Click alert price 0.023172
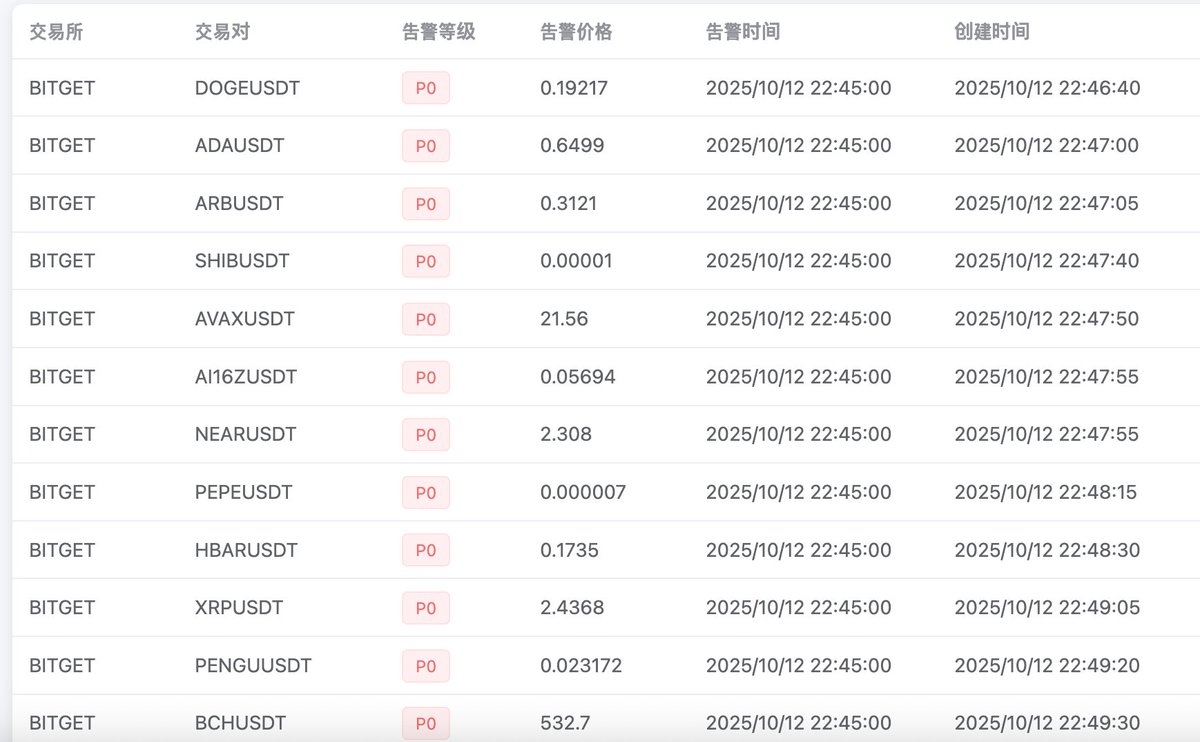The height and width of the screenshot is (742, 1200). (x=581, y=666)
